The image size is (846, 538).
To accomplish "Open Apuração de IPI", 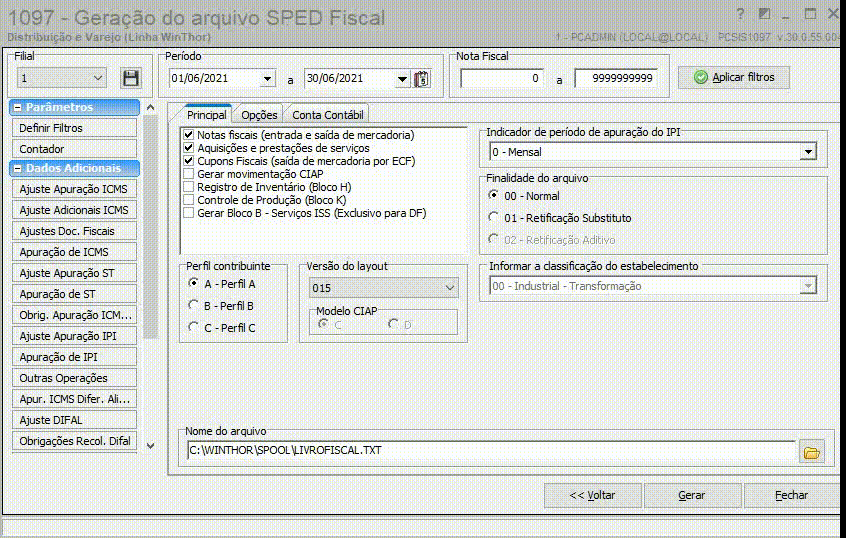I will [74, 357].
